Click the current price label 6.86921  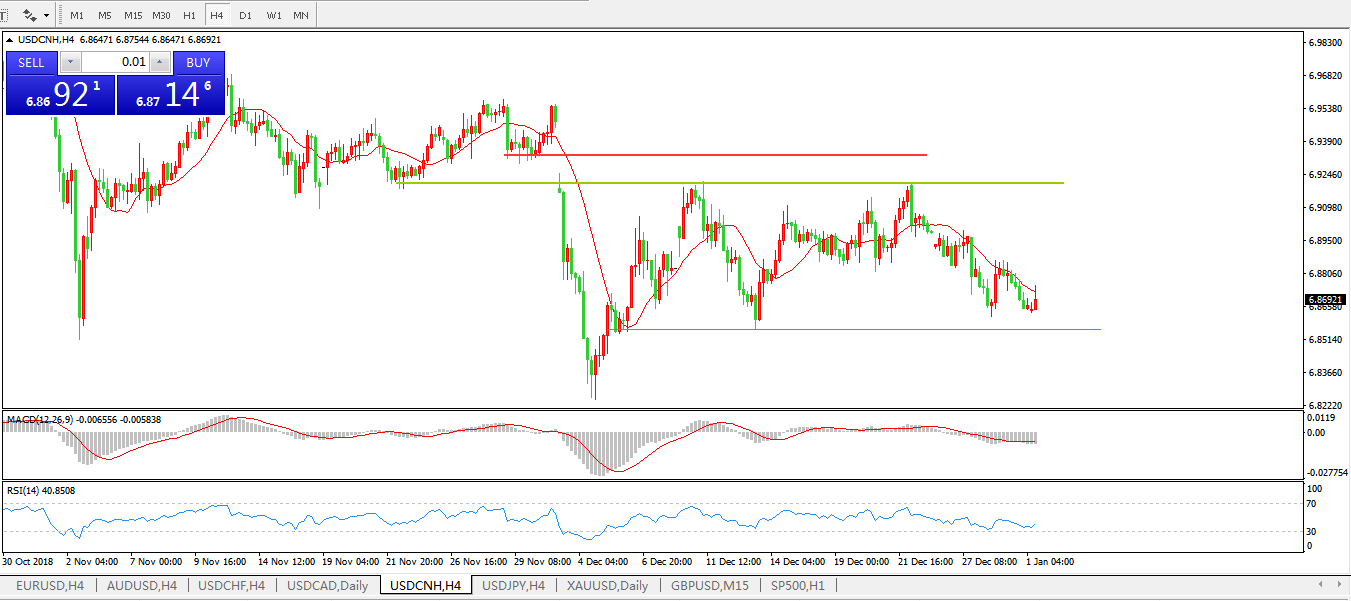coord(1324,299)
